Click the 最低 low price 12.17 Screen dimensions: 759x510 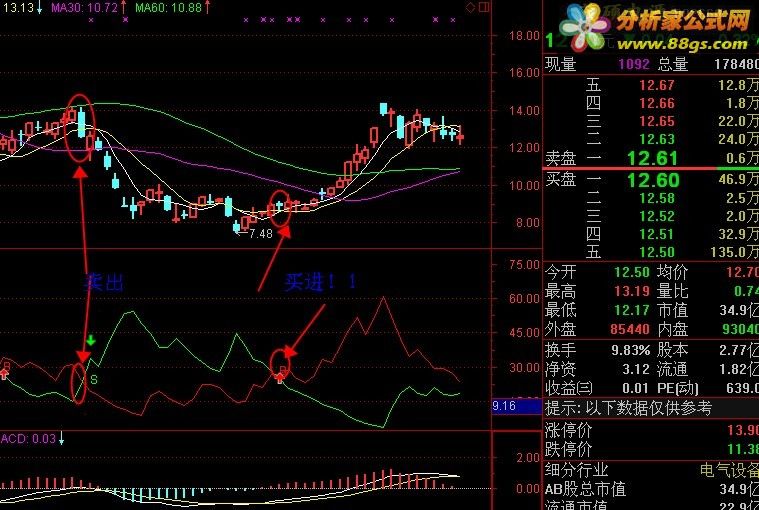point(632,310)
